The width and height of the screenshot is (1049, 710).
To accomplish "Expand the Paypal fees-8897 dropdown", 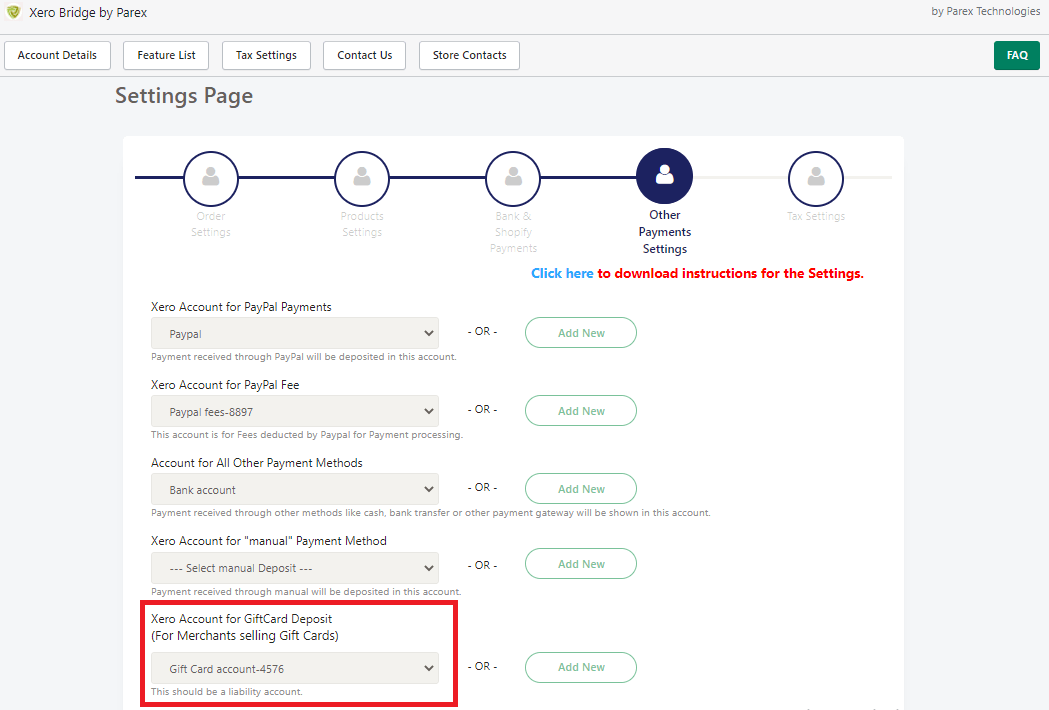I will coord(294,410).
